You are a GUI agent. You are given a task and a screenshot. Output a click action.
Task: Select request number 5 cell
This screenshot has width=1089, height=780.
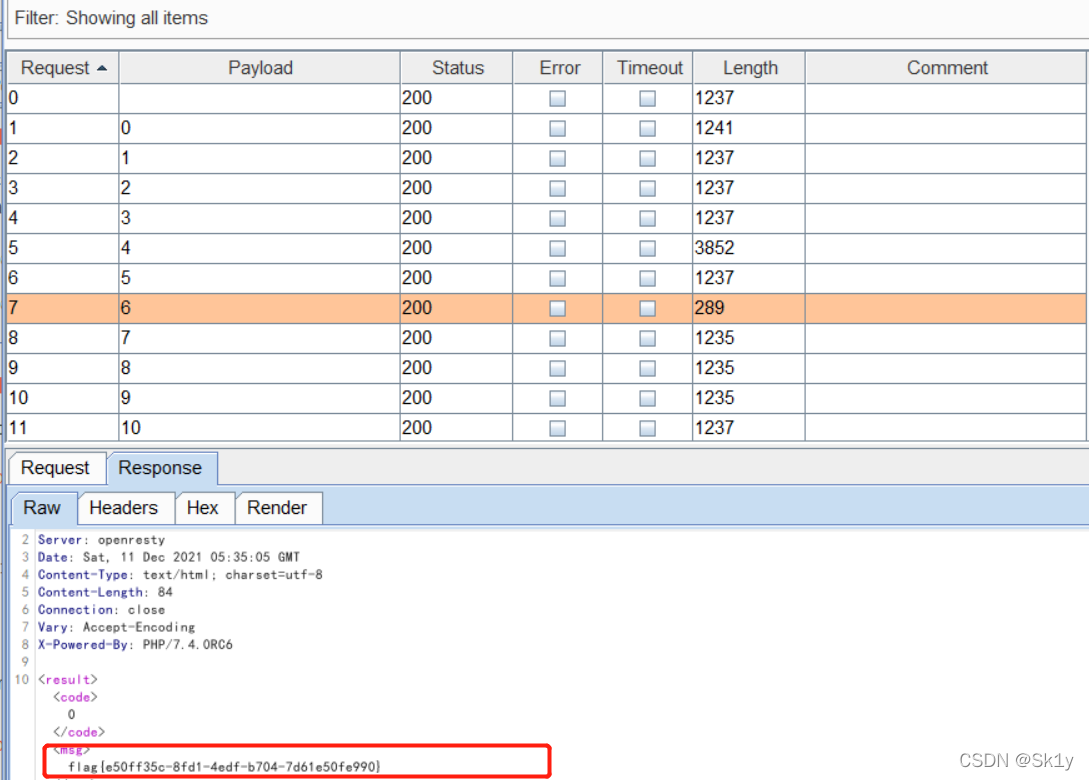(63, 248)
